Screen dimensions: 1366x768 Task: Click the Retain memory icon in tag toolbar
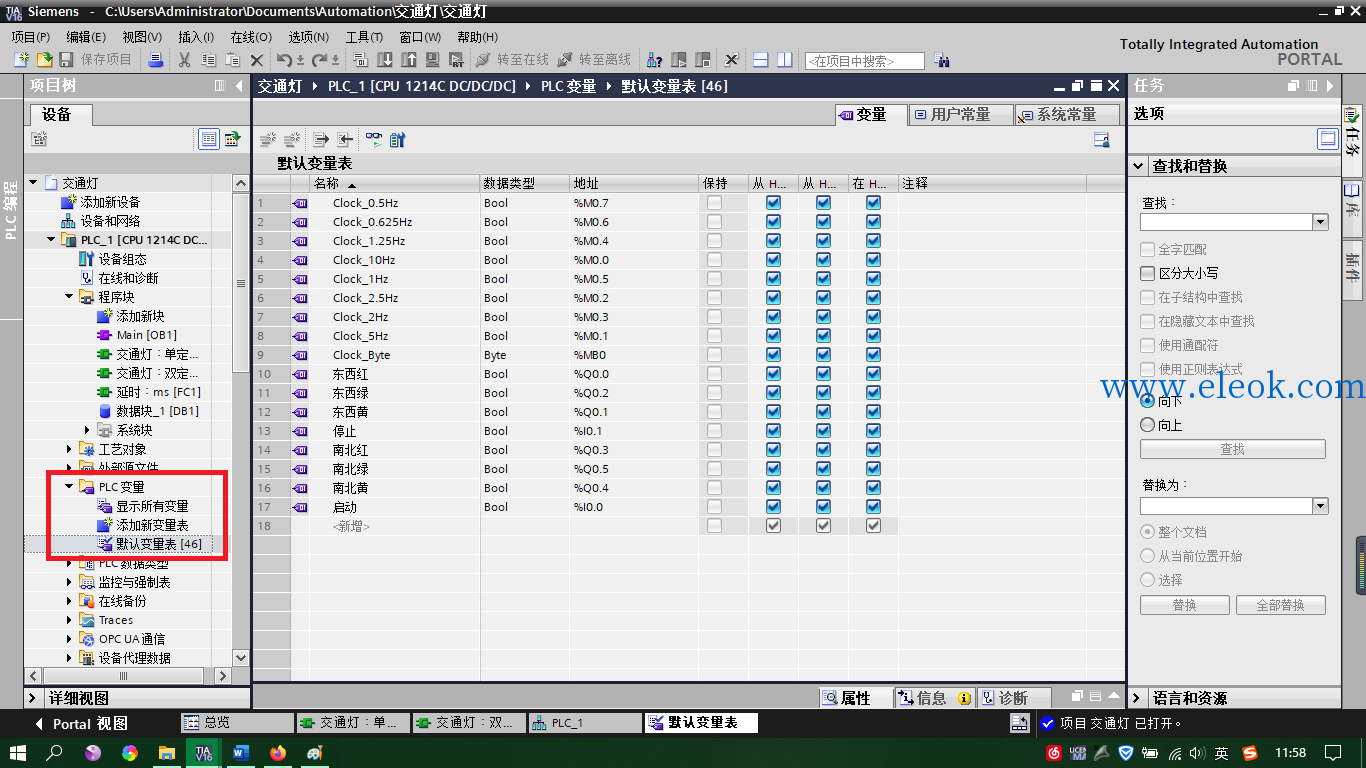(397, 139)
